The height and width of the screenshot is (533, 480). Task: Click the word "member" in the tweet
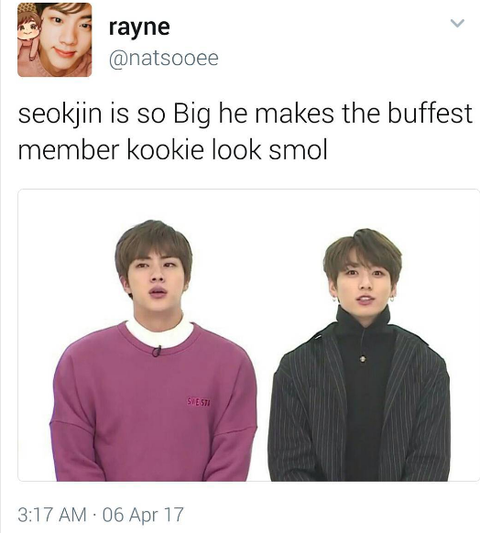(68, 149)
